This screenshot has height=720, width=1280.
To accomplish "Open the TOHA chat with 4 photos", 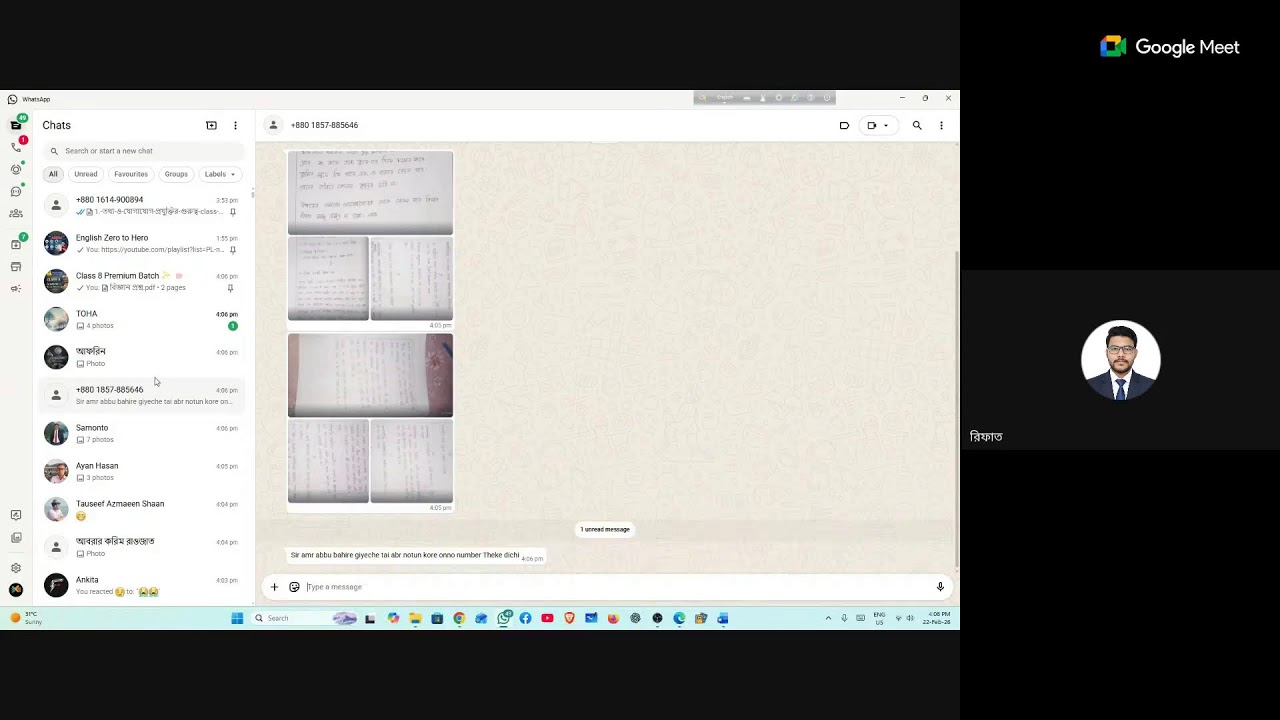I will click(x=143, y=319).
